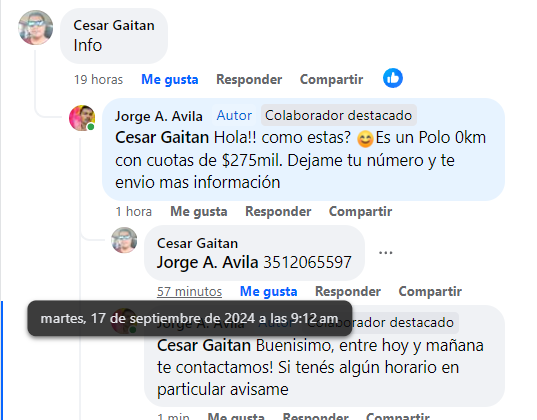
Task: Click Responder under Jorge's Polo reply
Action: (278, 211)
